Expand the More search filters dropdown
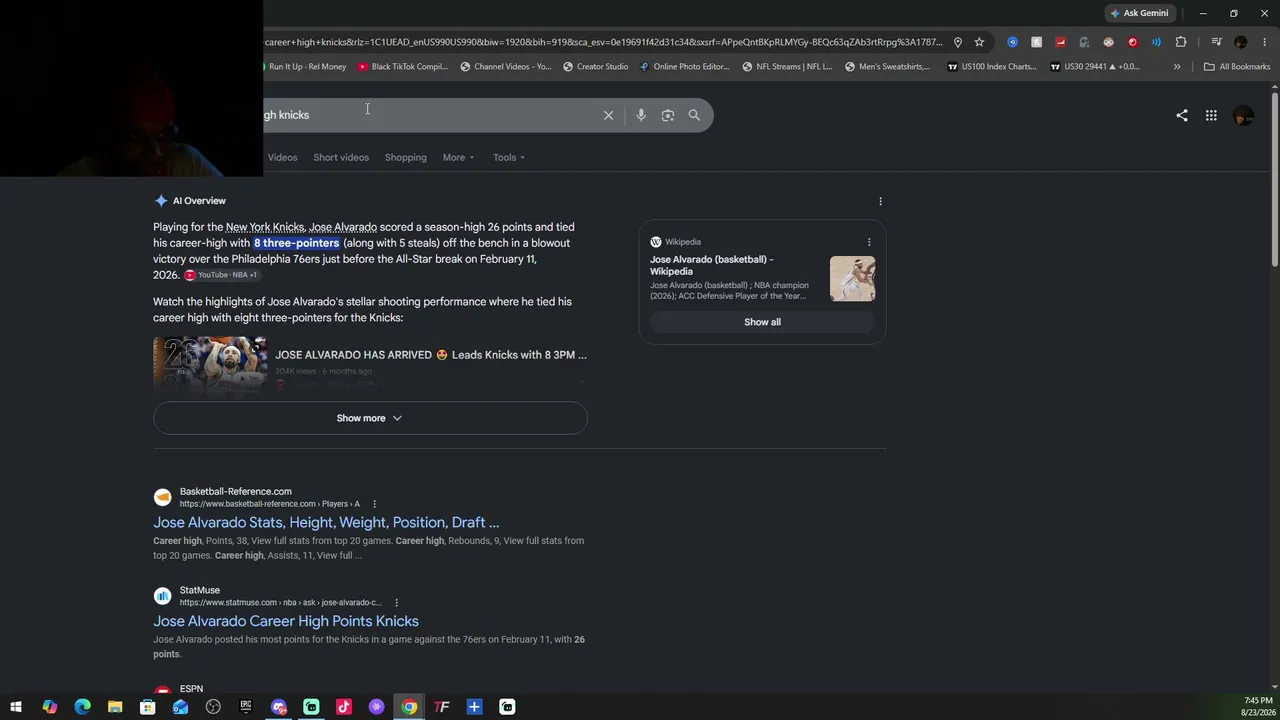 pos(459,157)
